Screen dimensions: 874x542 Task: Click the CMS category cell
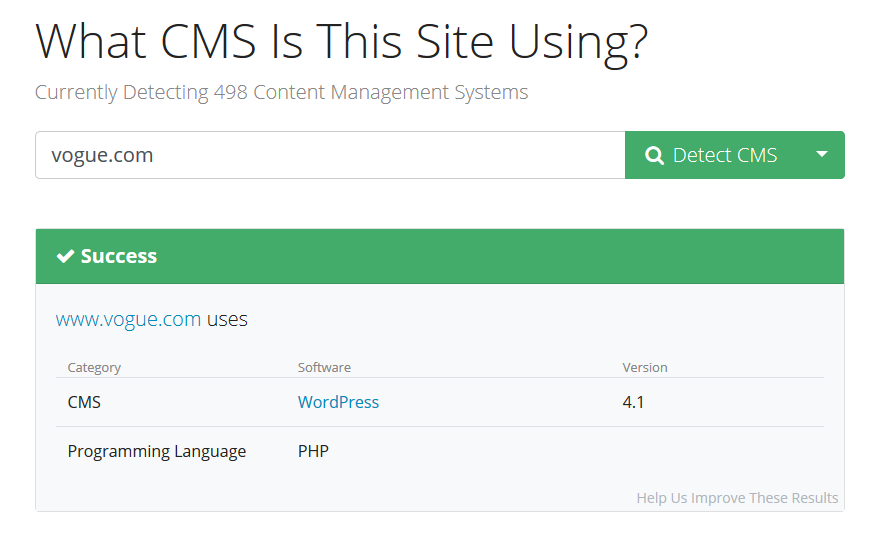click(x=84, y=402)
